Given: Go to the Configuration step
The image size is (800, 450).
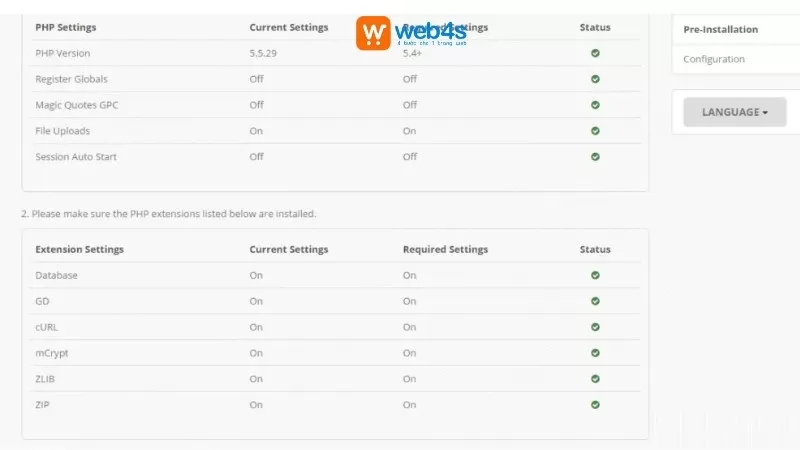Looking at the screenshot, I should click(x=714, y=59).
